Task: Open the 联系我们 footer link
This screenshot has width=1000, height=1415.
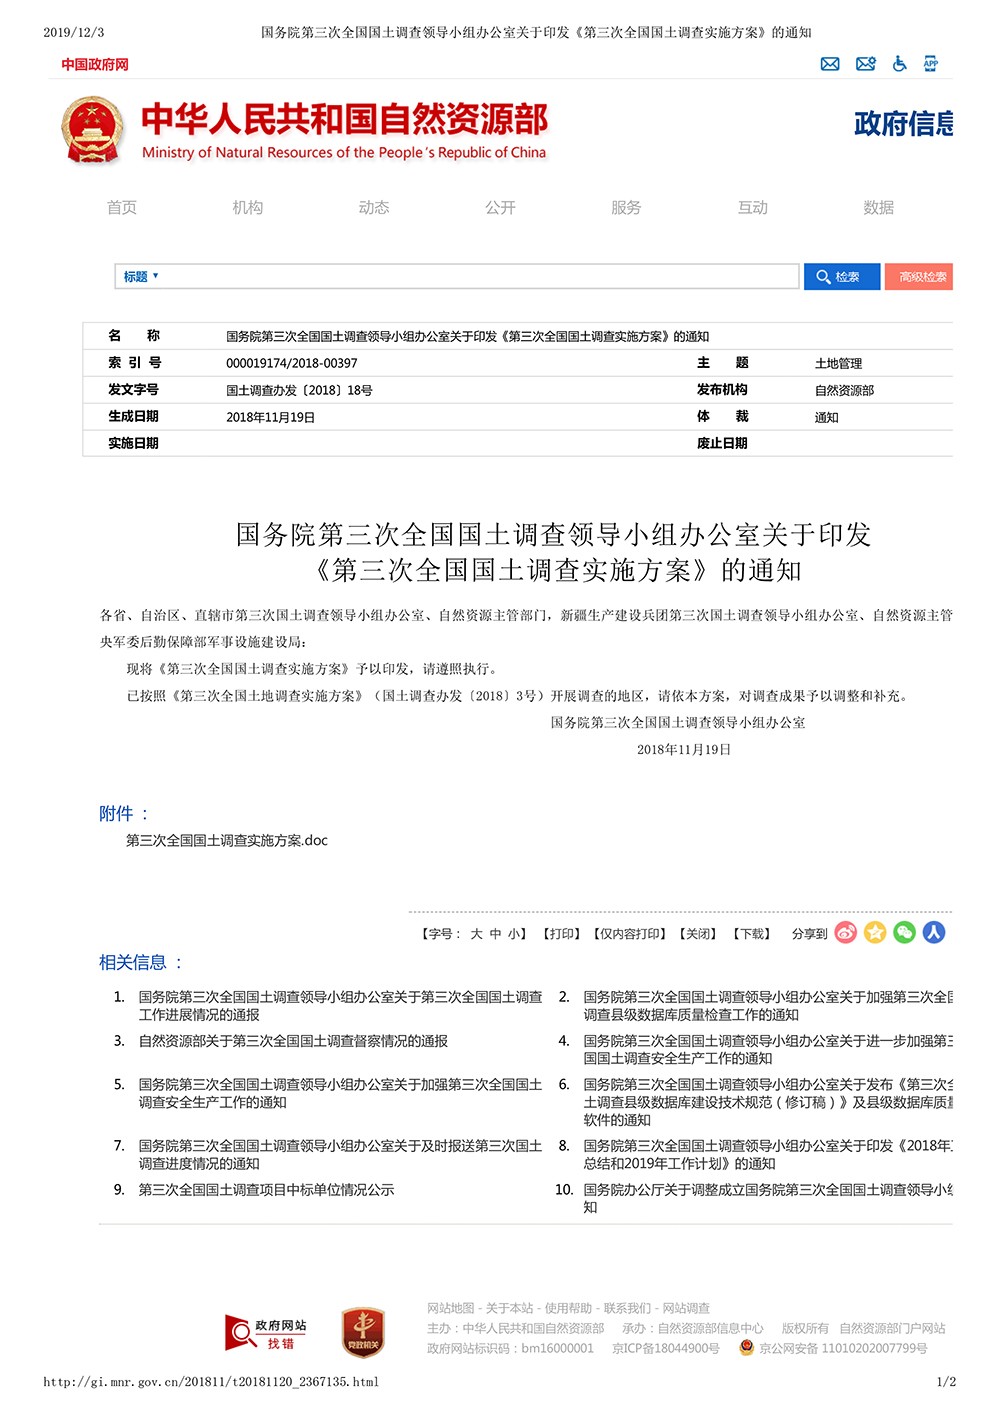Action: tap(628, 1308)
